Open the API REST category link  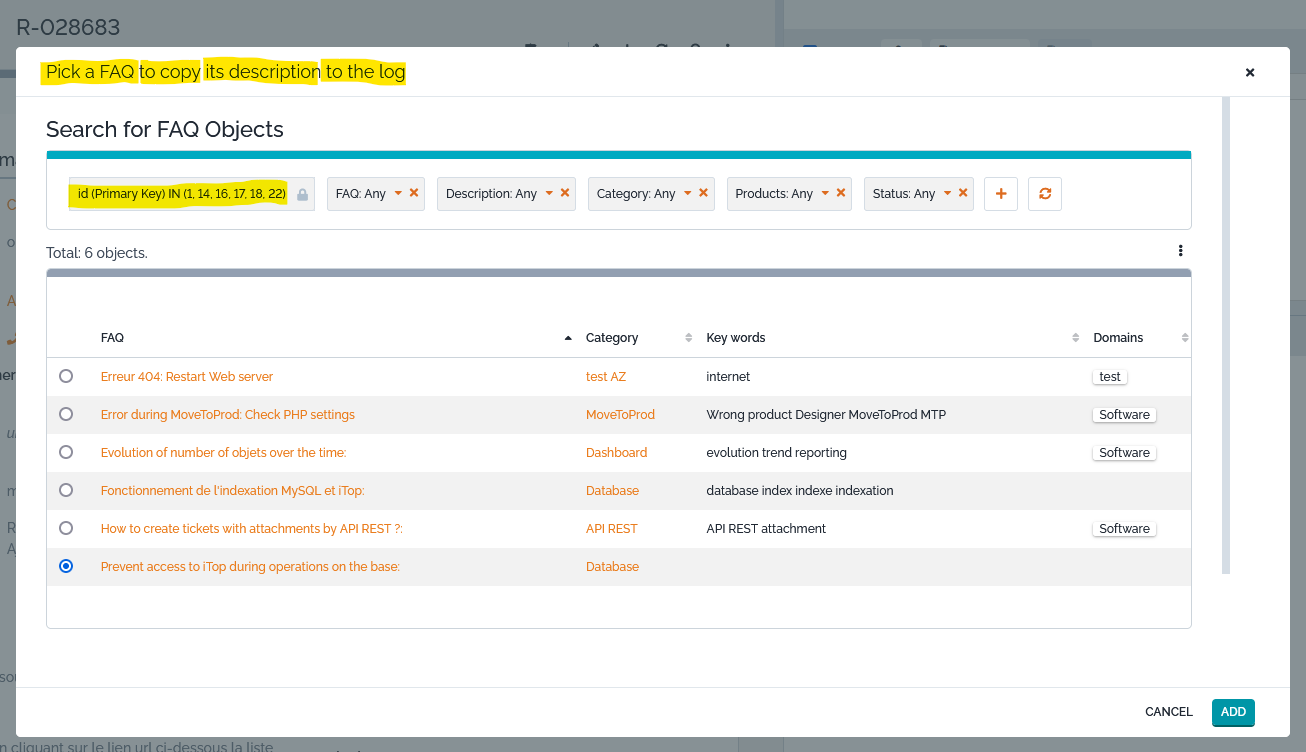[x=612, y=529]
